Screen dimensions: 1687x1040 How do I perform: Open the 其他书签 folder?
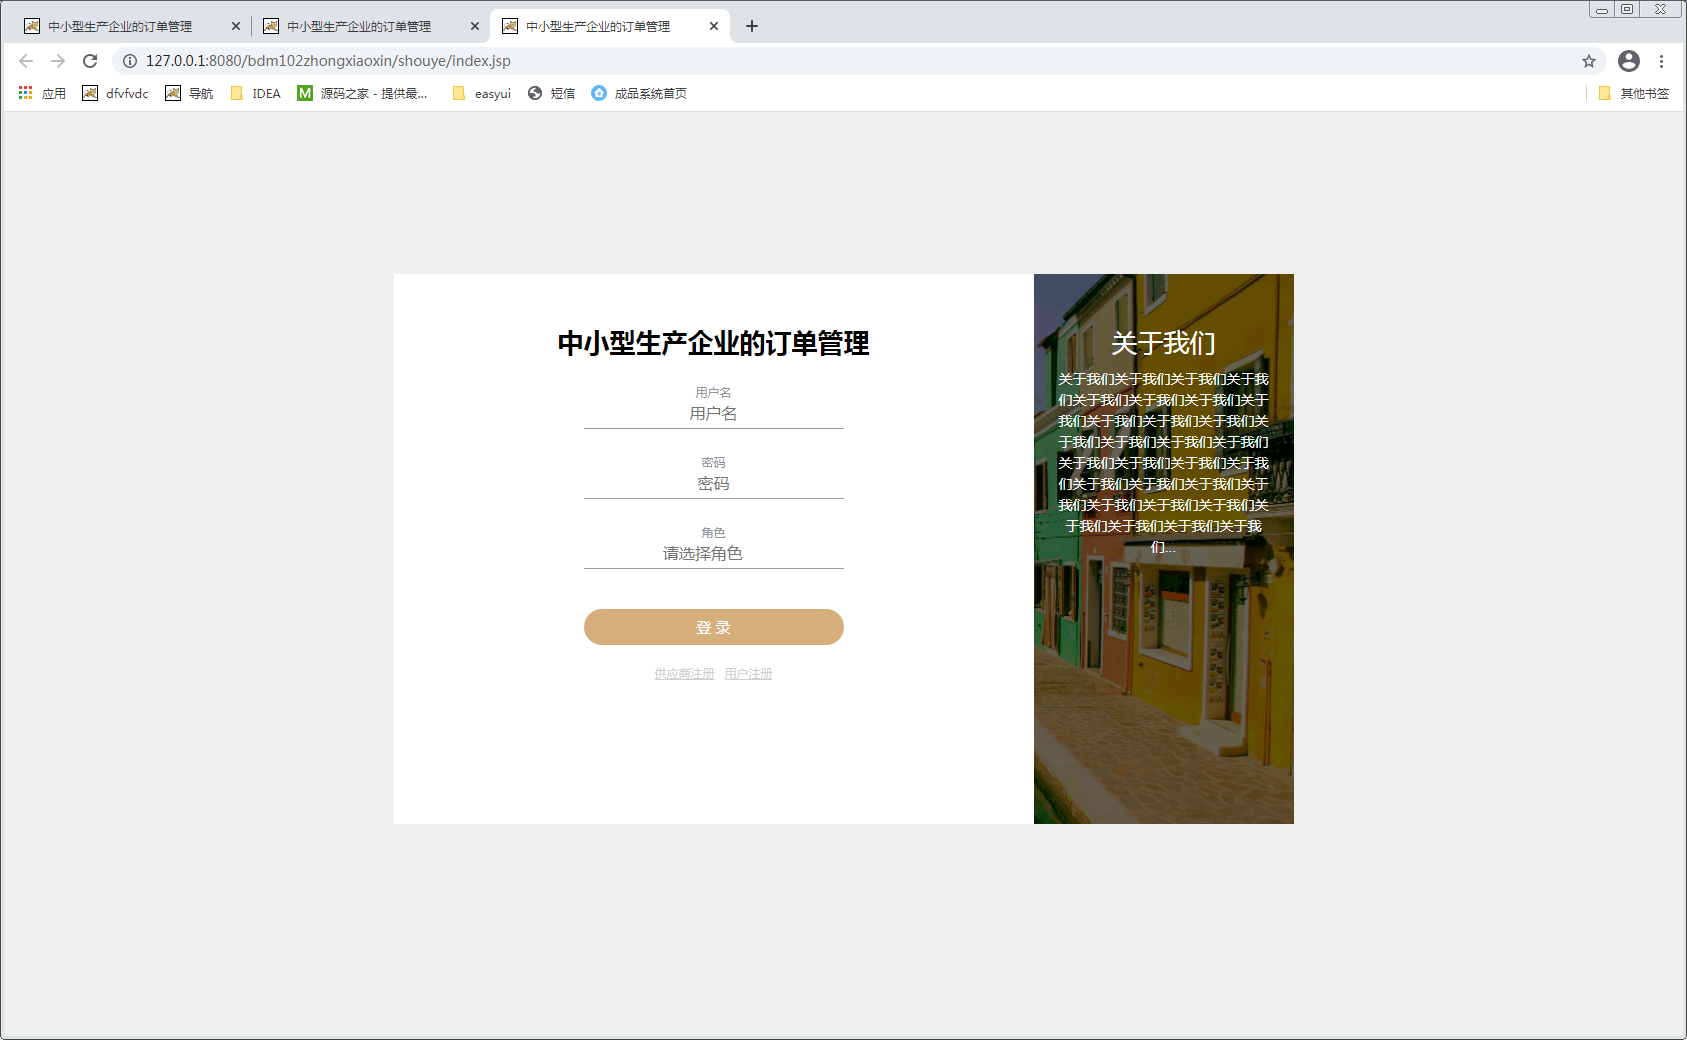click(x=1633, y=93)
